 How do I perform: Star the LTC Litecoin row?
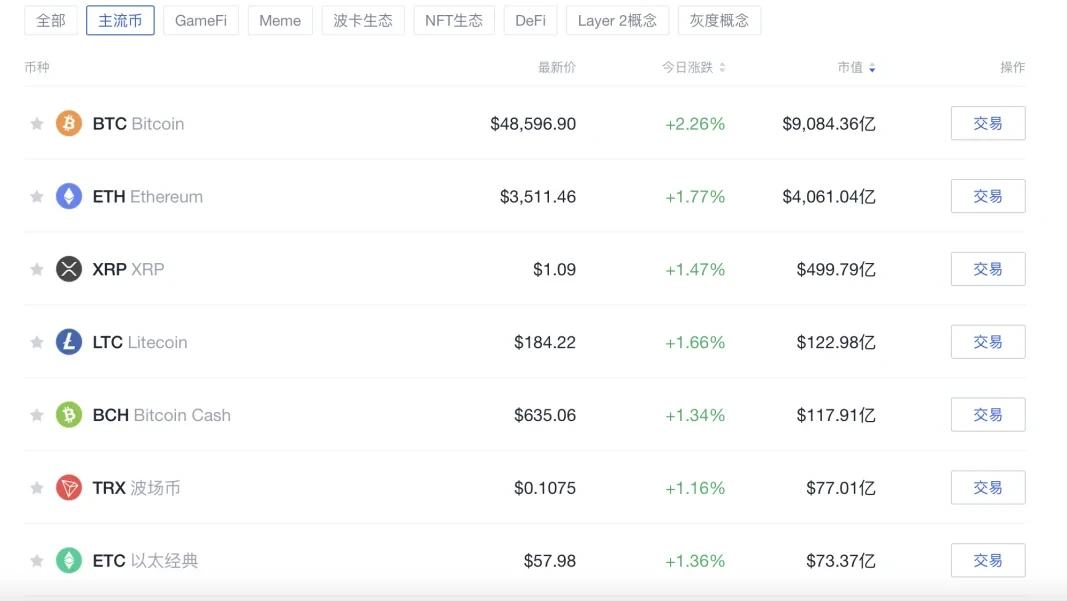pos(37,342)
